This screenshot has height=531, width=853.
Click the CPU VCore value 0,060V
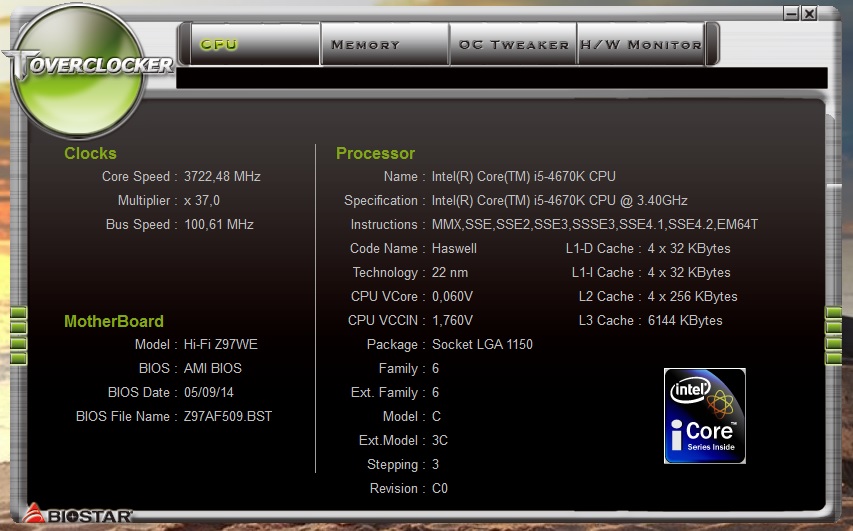click(x=453, y=297)
